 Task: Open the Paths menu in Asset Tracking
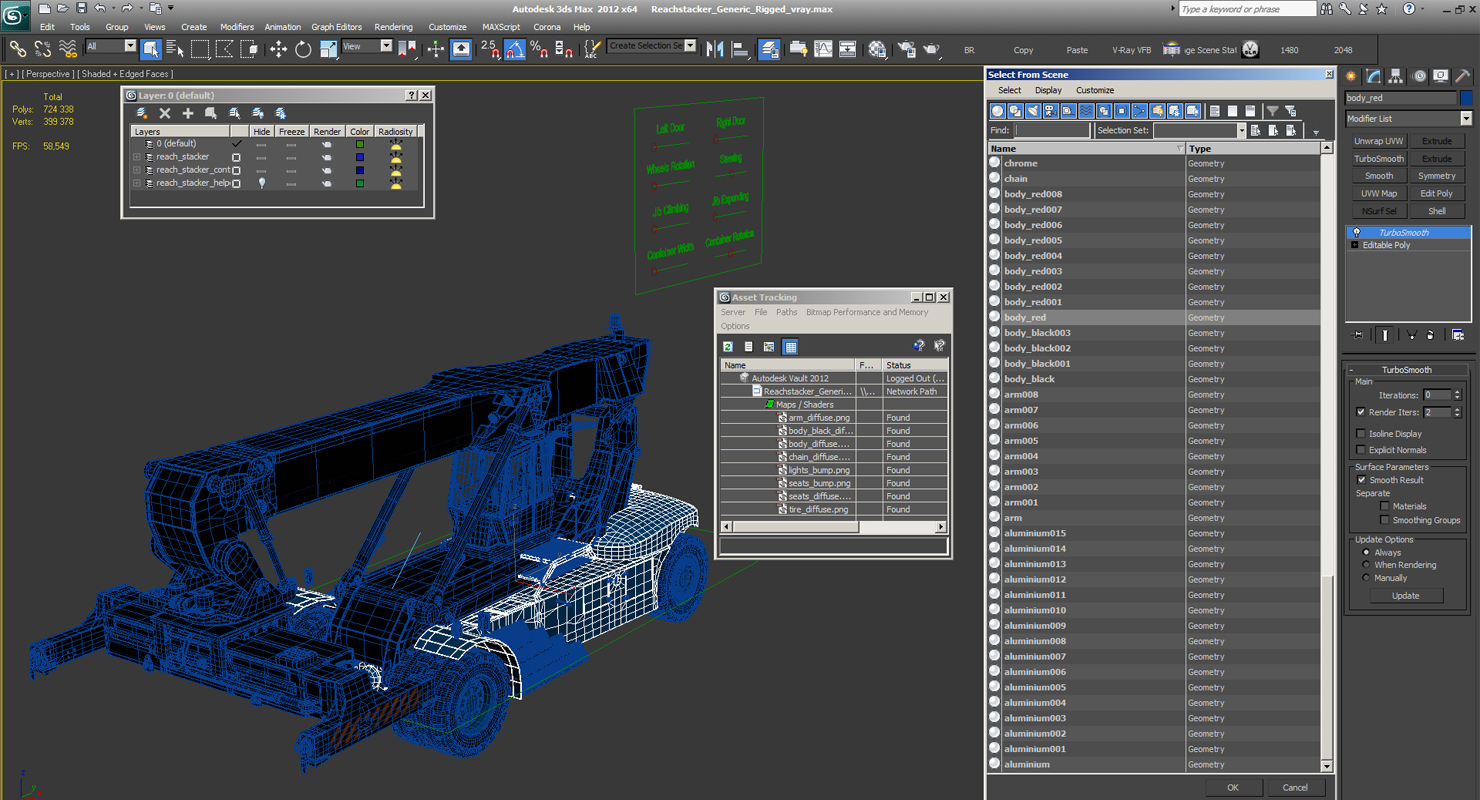coord(787,312)
